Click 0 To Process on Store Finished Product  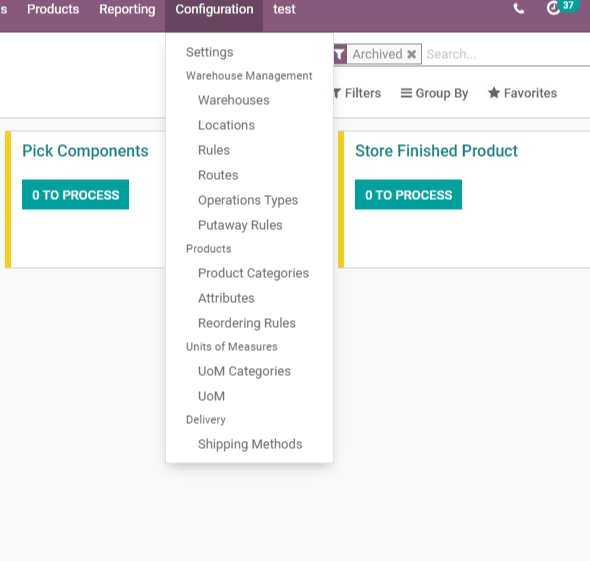408,195
